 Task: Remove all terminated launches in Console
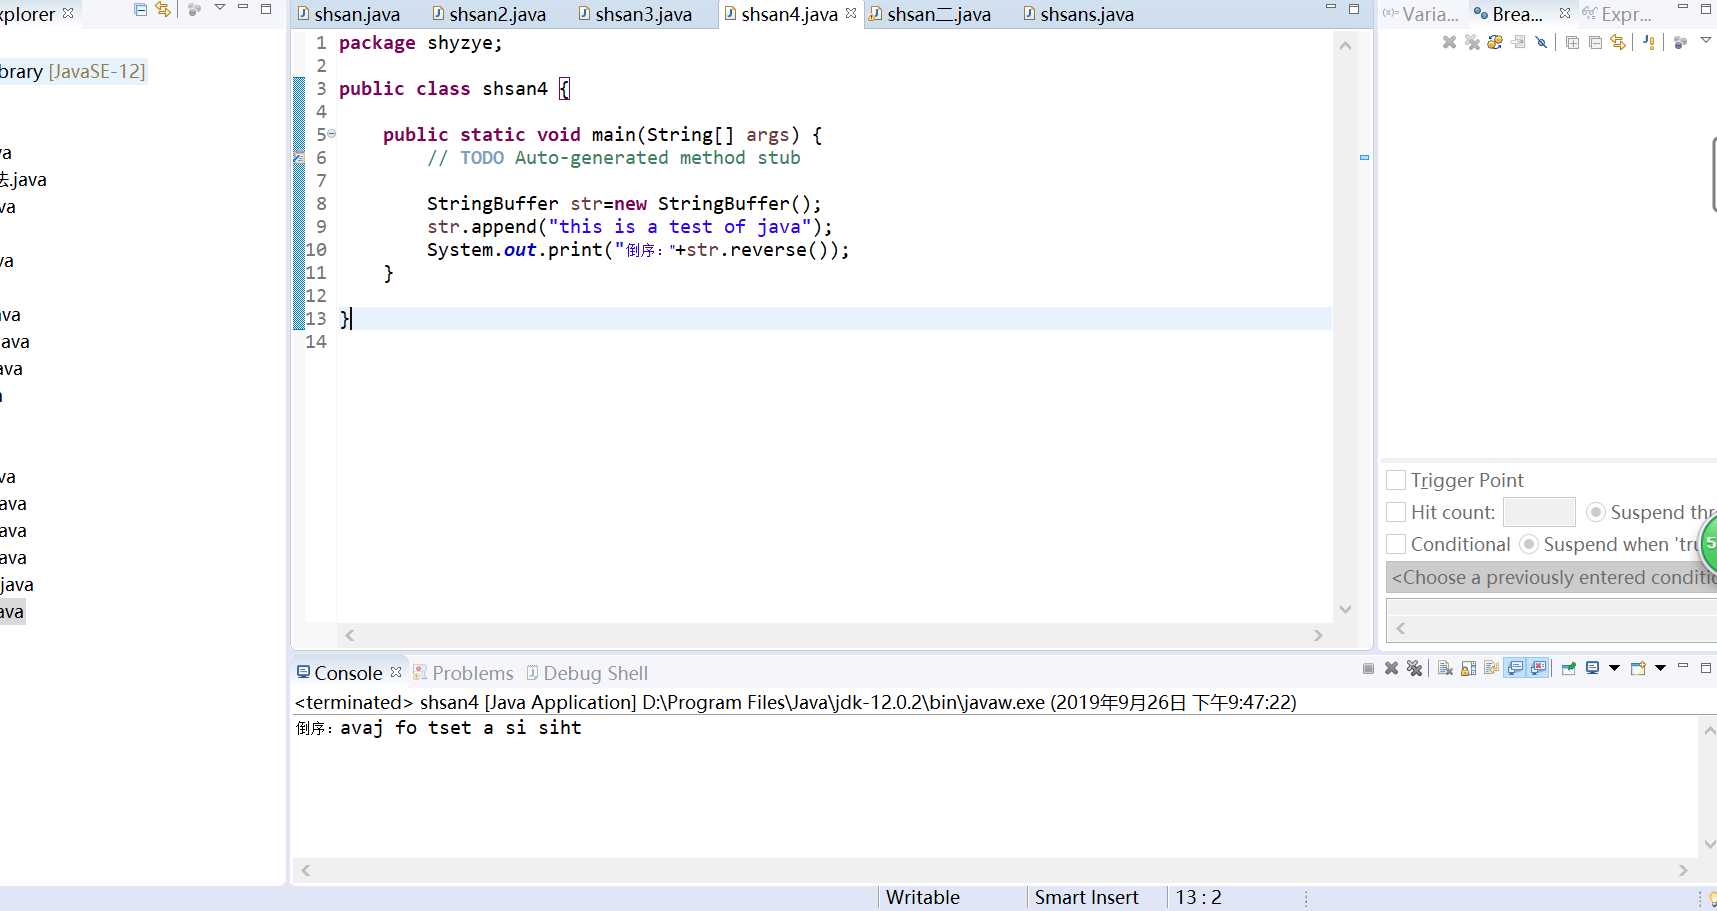tap(1414, 668)
